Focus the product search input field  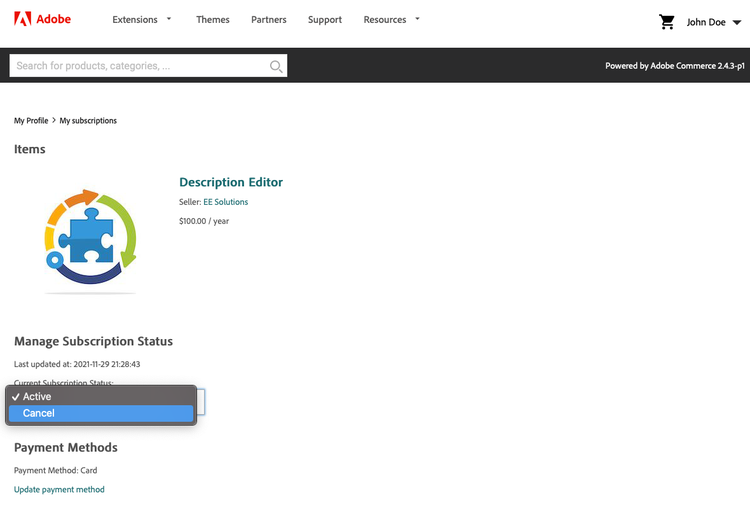tap(138, 66)
